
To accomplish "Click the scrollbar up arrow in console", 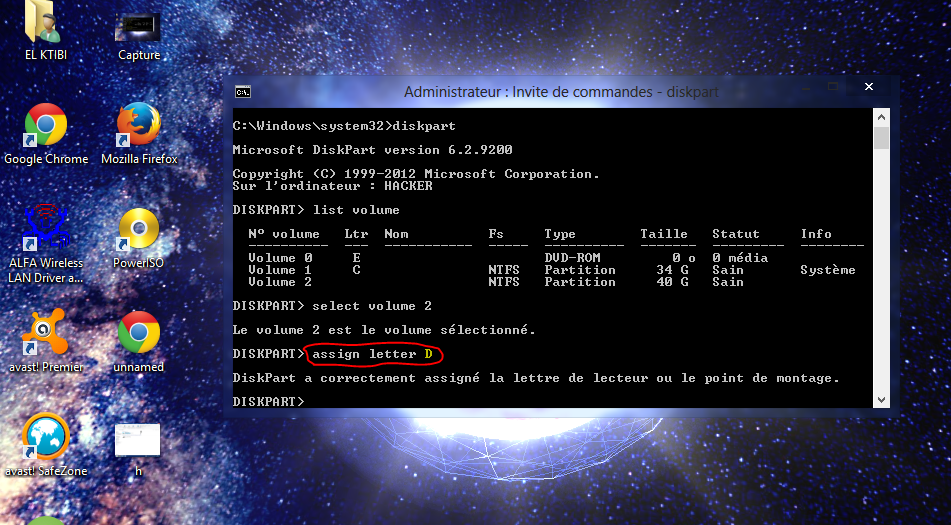I will (x=881, y=117).
